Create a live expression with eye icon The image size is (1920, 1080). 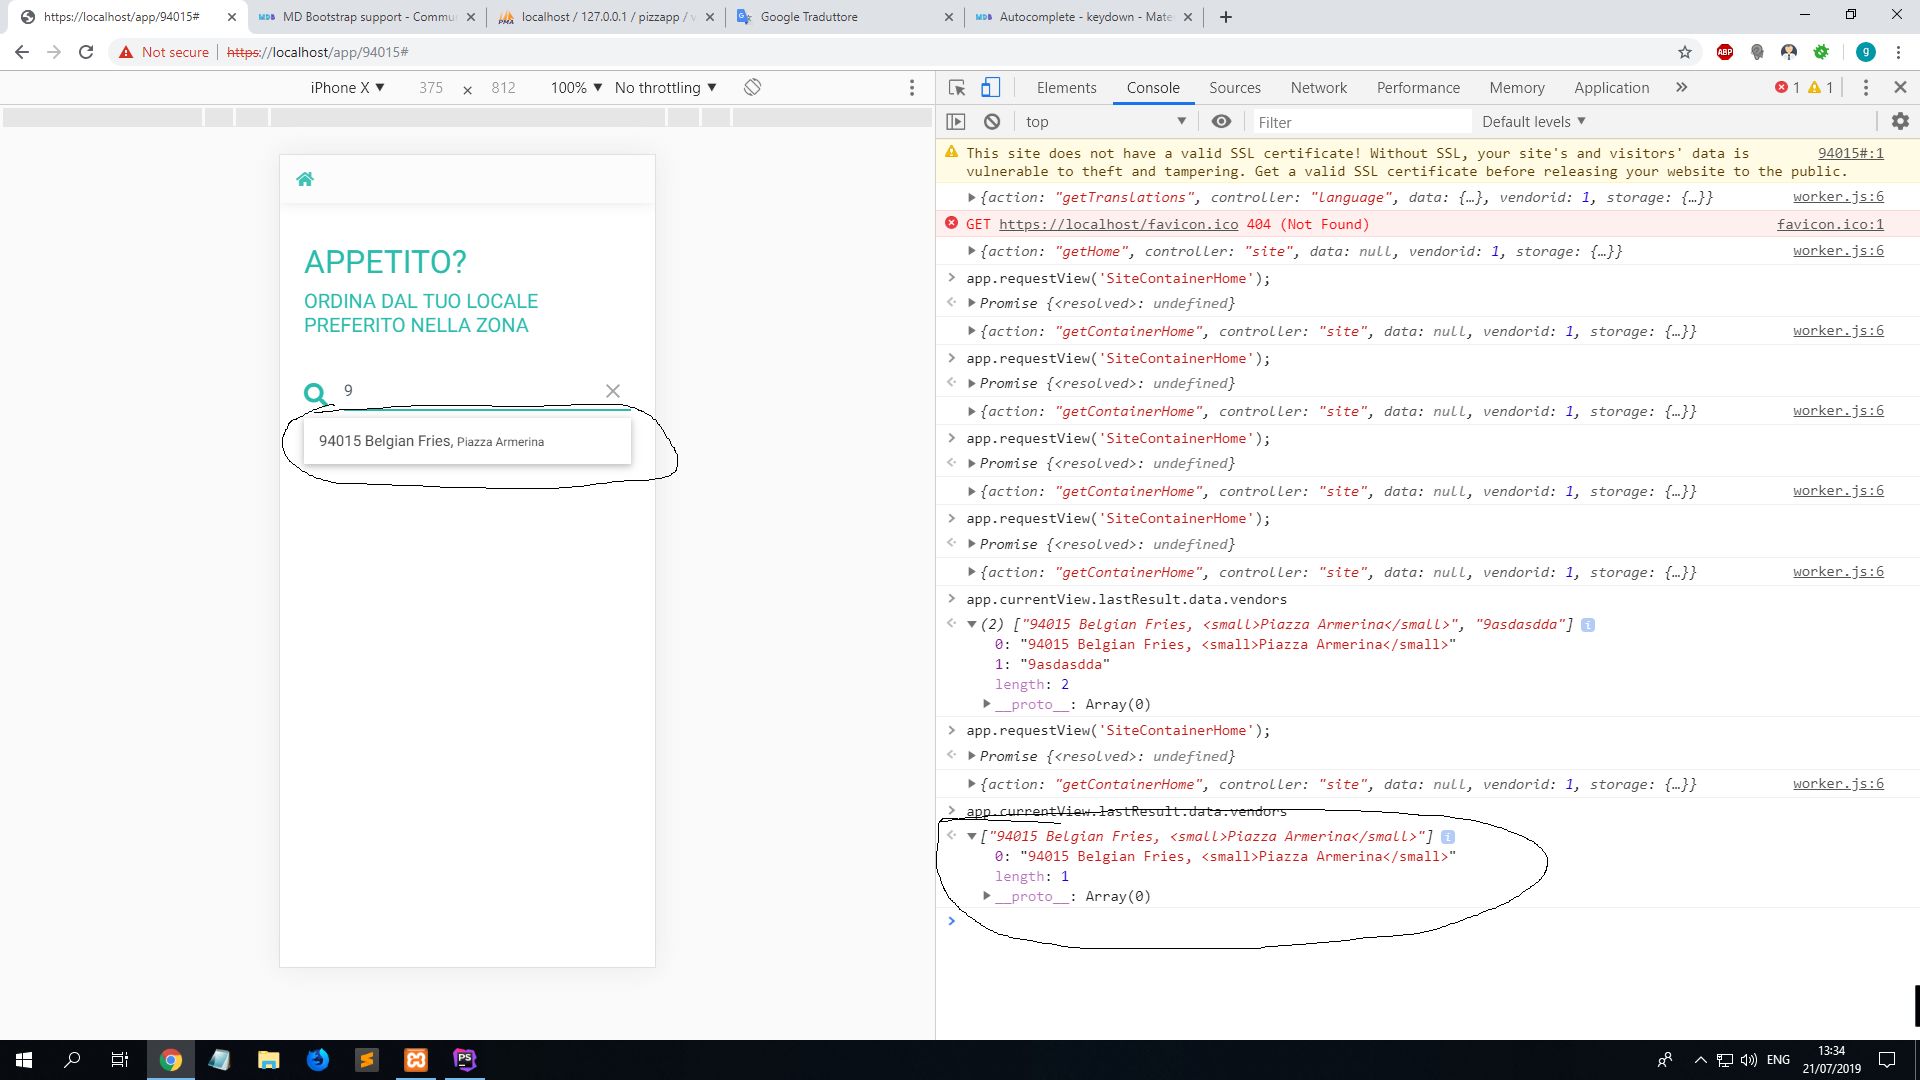(1221, 122)
